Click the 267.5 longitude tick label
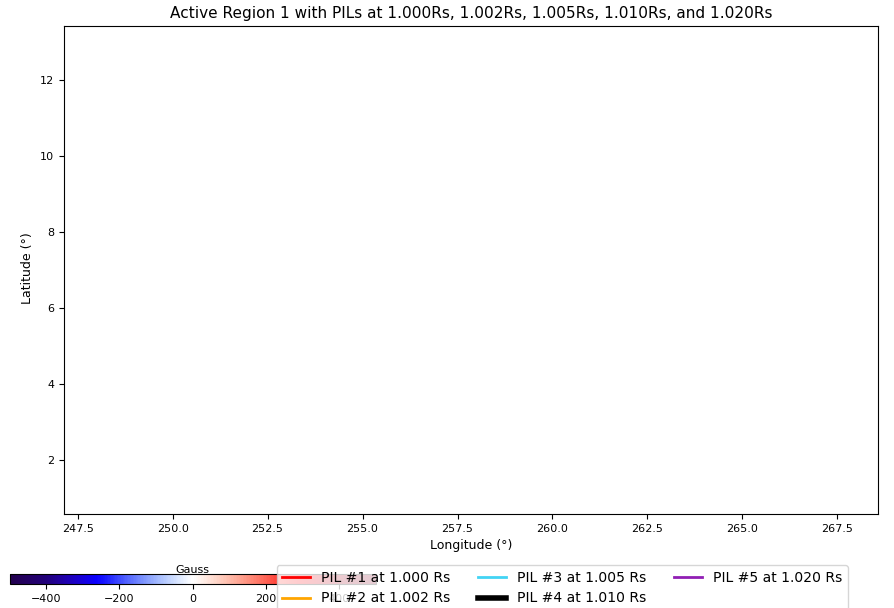The image size is (894, 608). pos(837,528)
